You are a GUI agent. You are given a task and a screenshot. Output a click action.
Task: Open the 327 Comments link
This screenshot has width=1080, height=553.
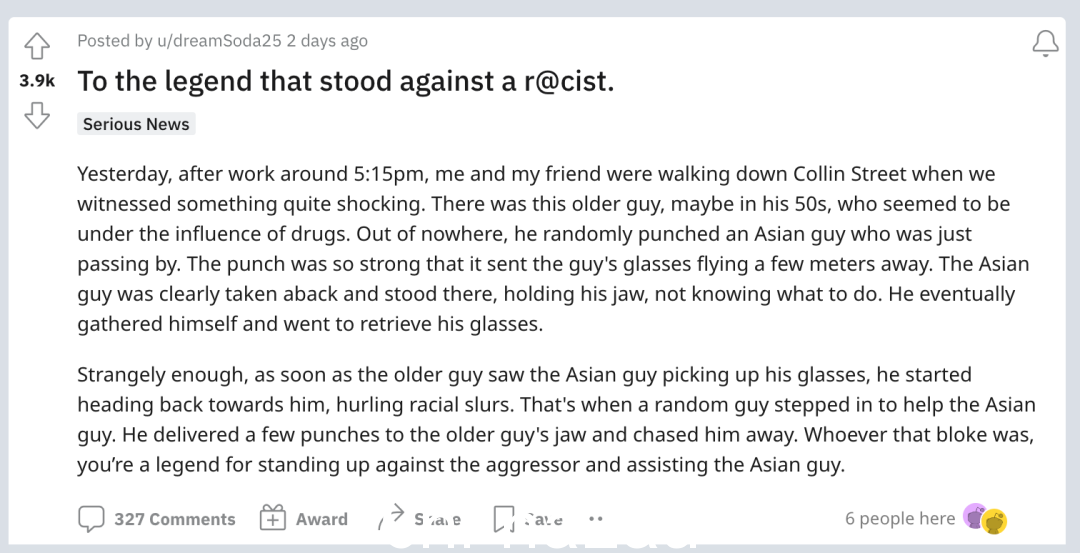[x=175, y=519]
